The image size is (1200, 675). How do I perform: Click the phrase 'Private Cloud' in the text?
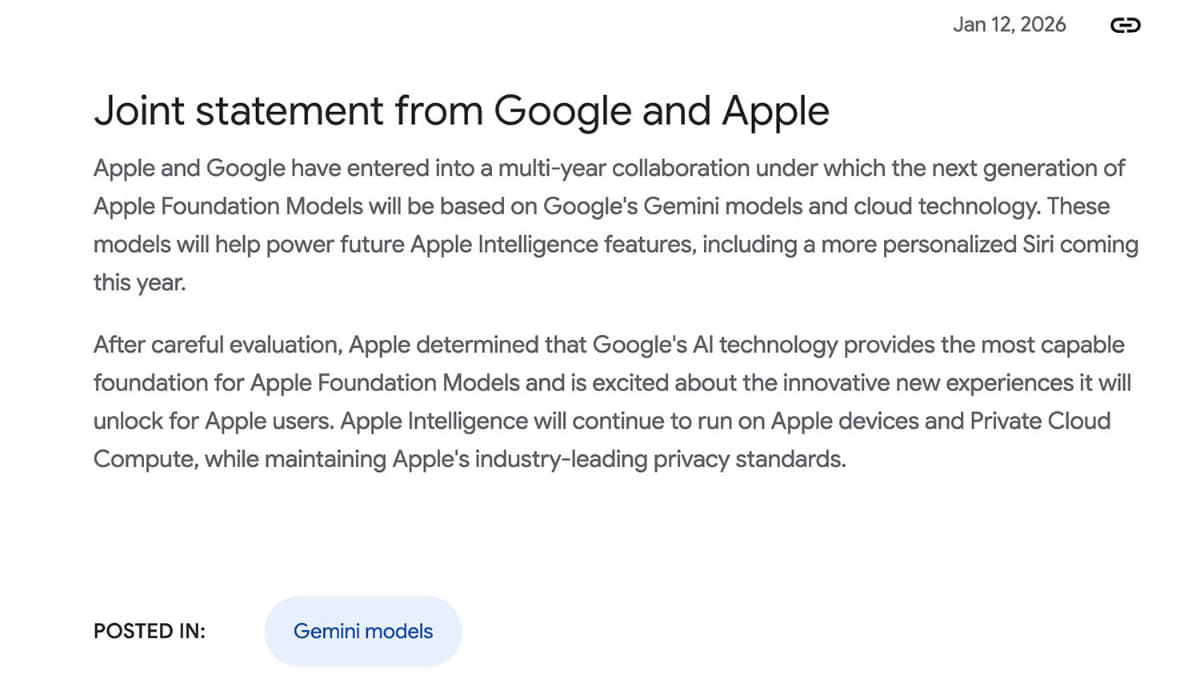[1040, 420]
